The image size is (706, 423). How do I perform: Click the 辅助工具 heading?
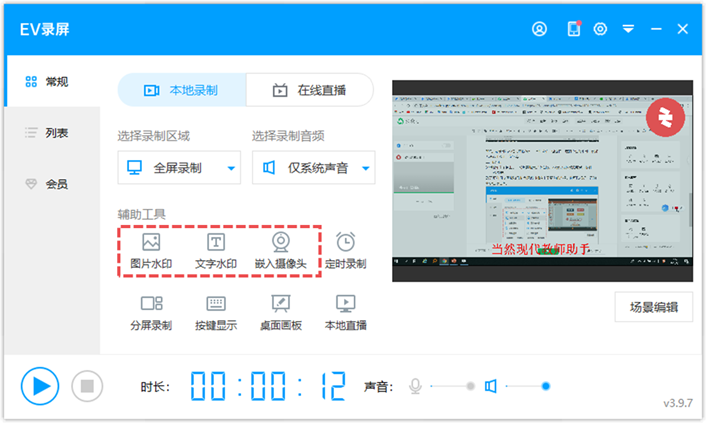(141, 214)
